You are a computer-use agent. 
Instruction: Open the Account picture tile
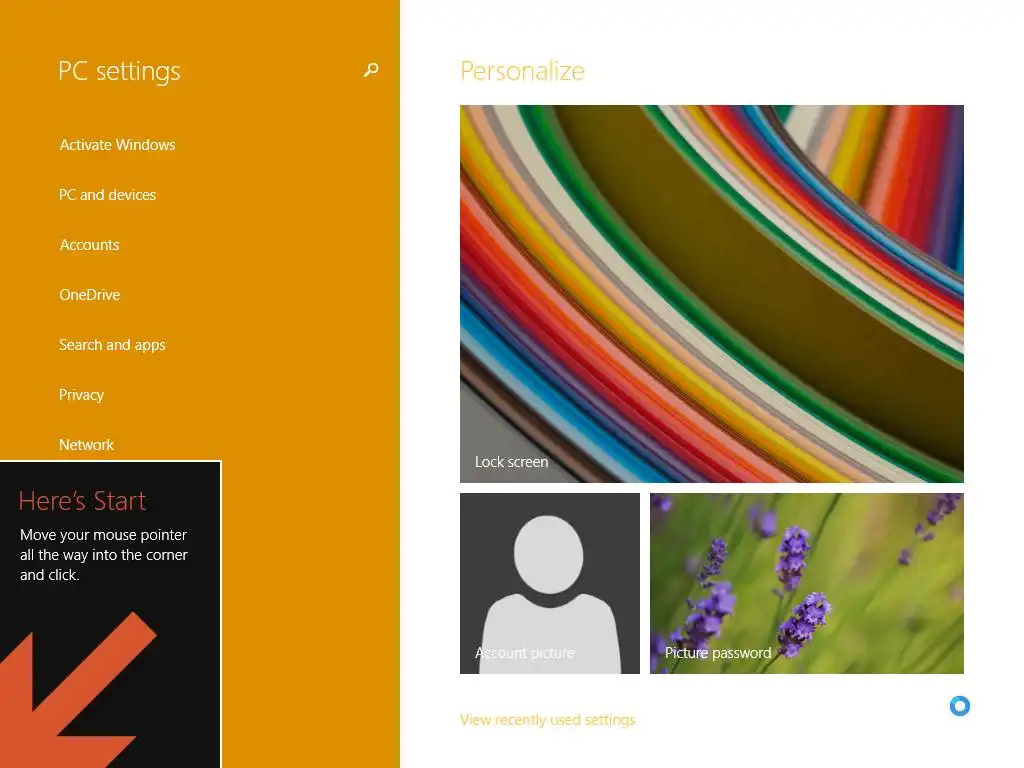coord(550,583)
